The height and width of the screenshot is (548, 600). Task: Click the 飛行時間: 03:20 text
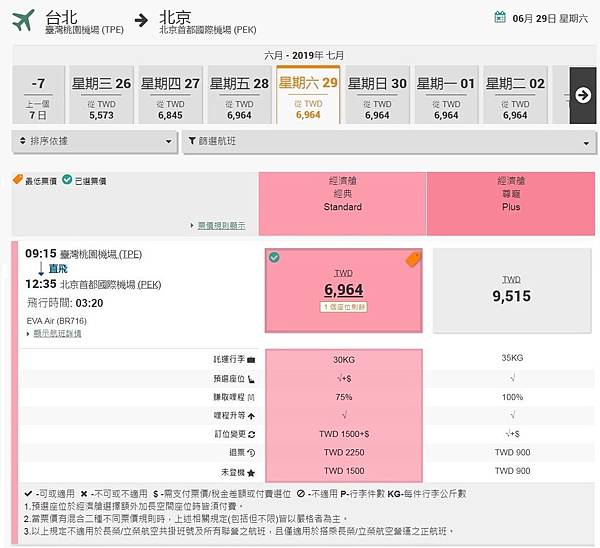65,303
